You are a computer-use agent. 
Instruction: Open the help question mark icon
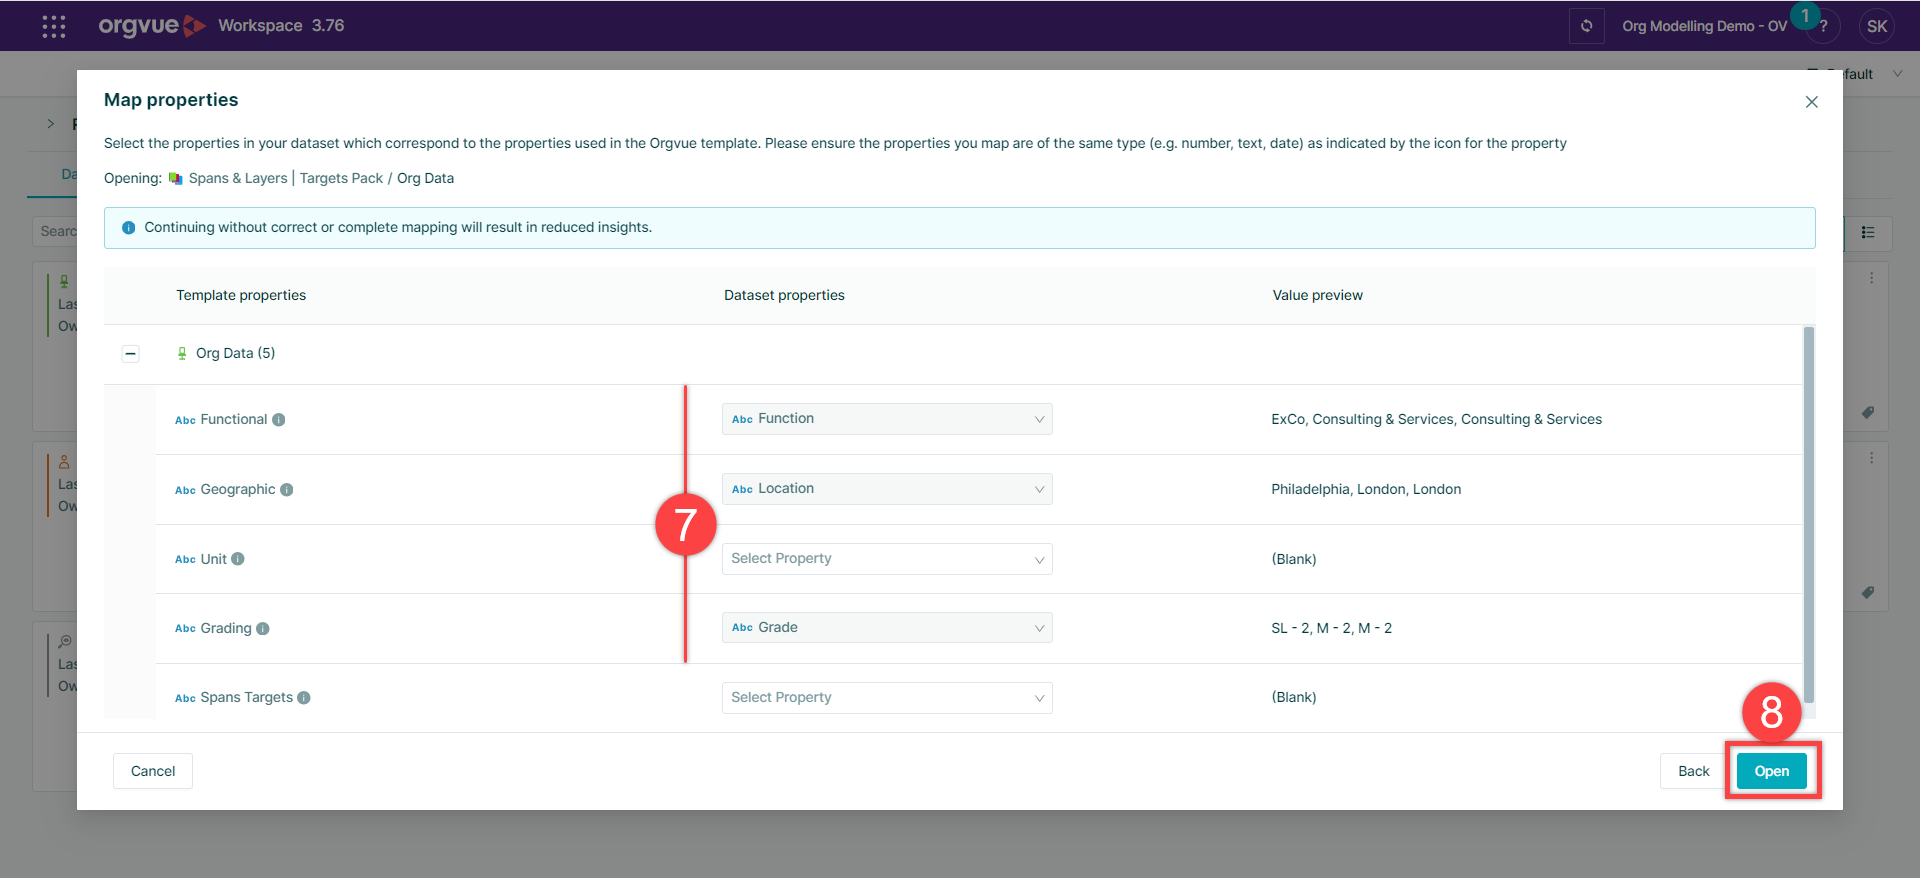[x=1824, y=27]
